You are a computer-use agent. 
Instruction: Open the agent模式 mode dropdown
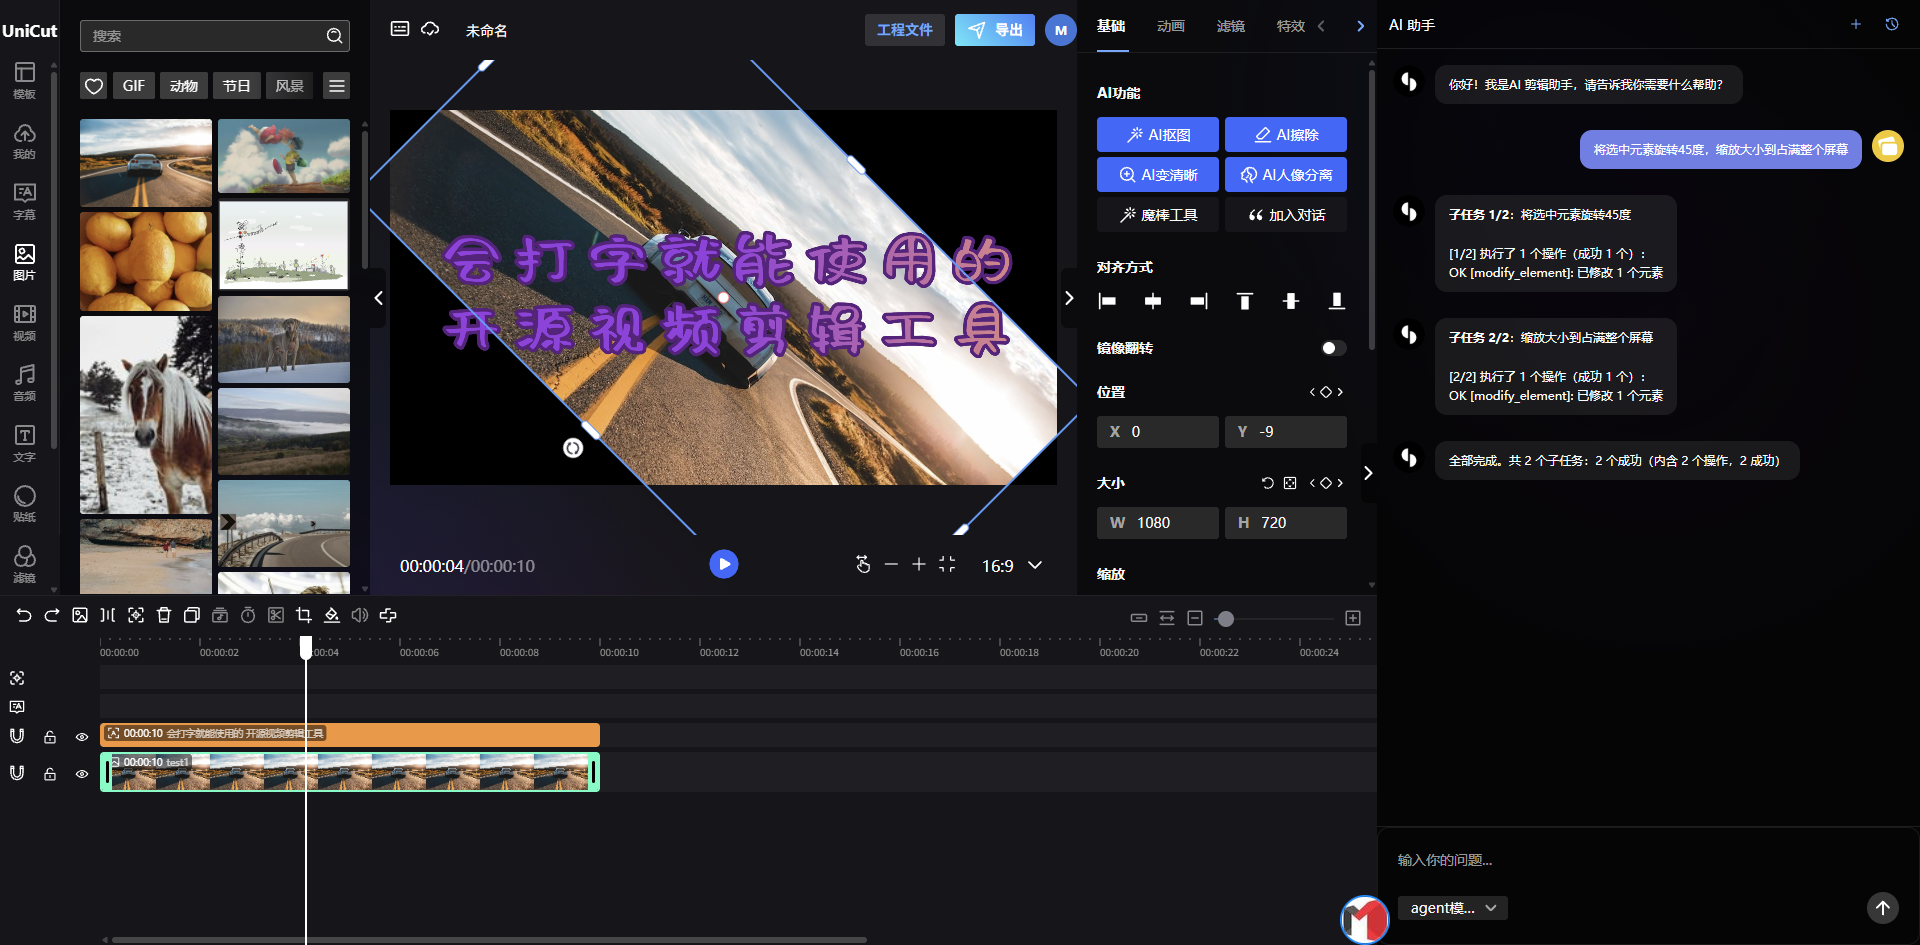[x=1452, y=908]
